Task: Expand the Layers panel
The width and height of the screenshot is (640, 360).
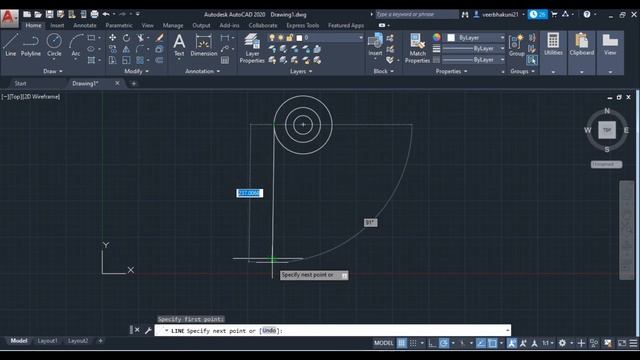Action: pos(301,71)
